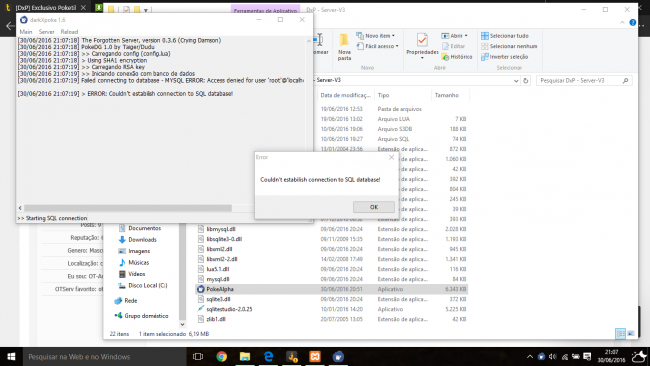Sort by Tamanho column header
The height and width of the screenshot is (366, 650).
[446, 95]
